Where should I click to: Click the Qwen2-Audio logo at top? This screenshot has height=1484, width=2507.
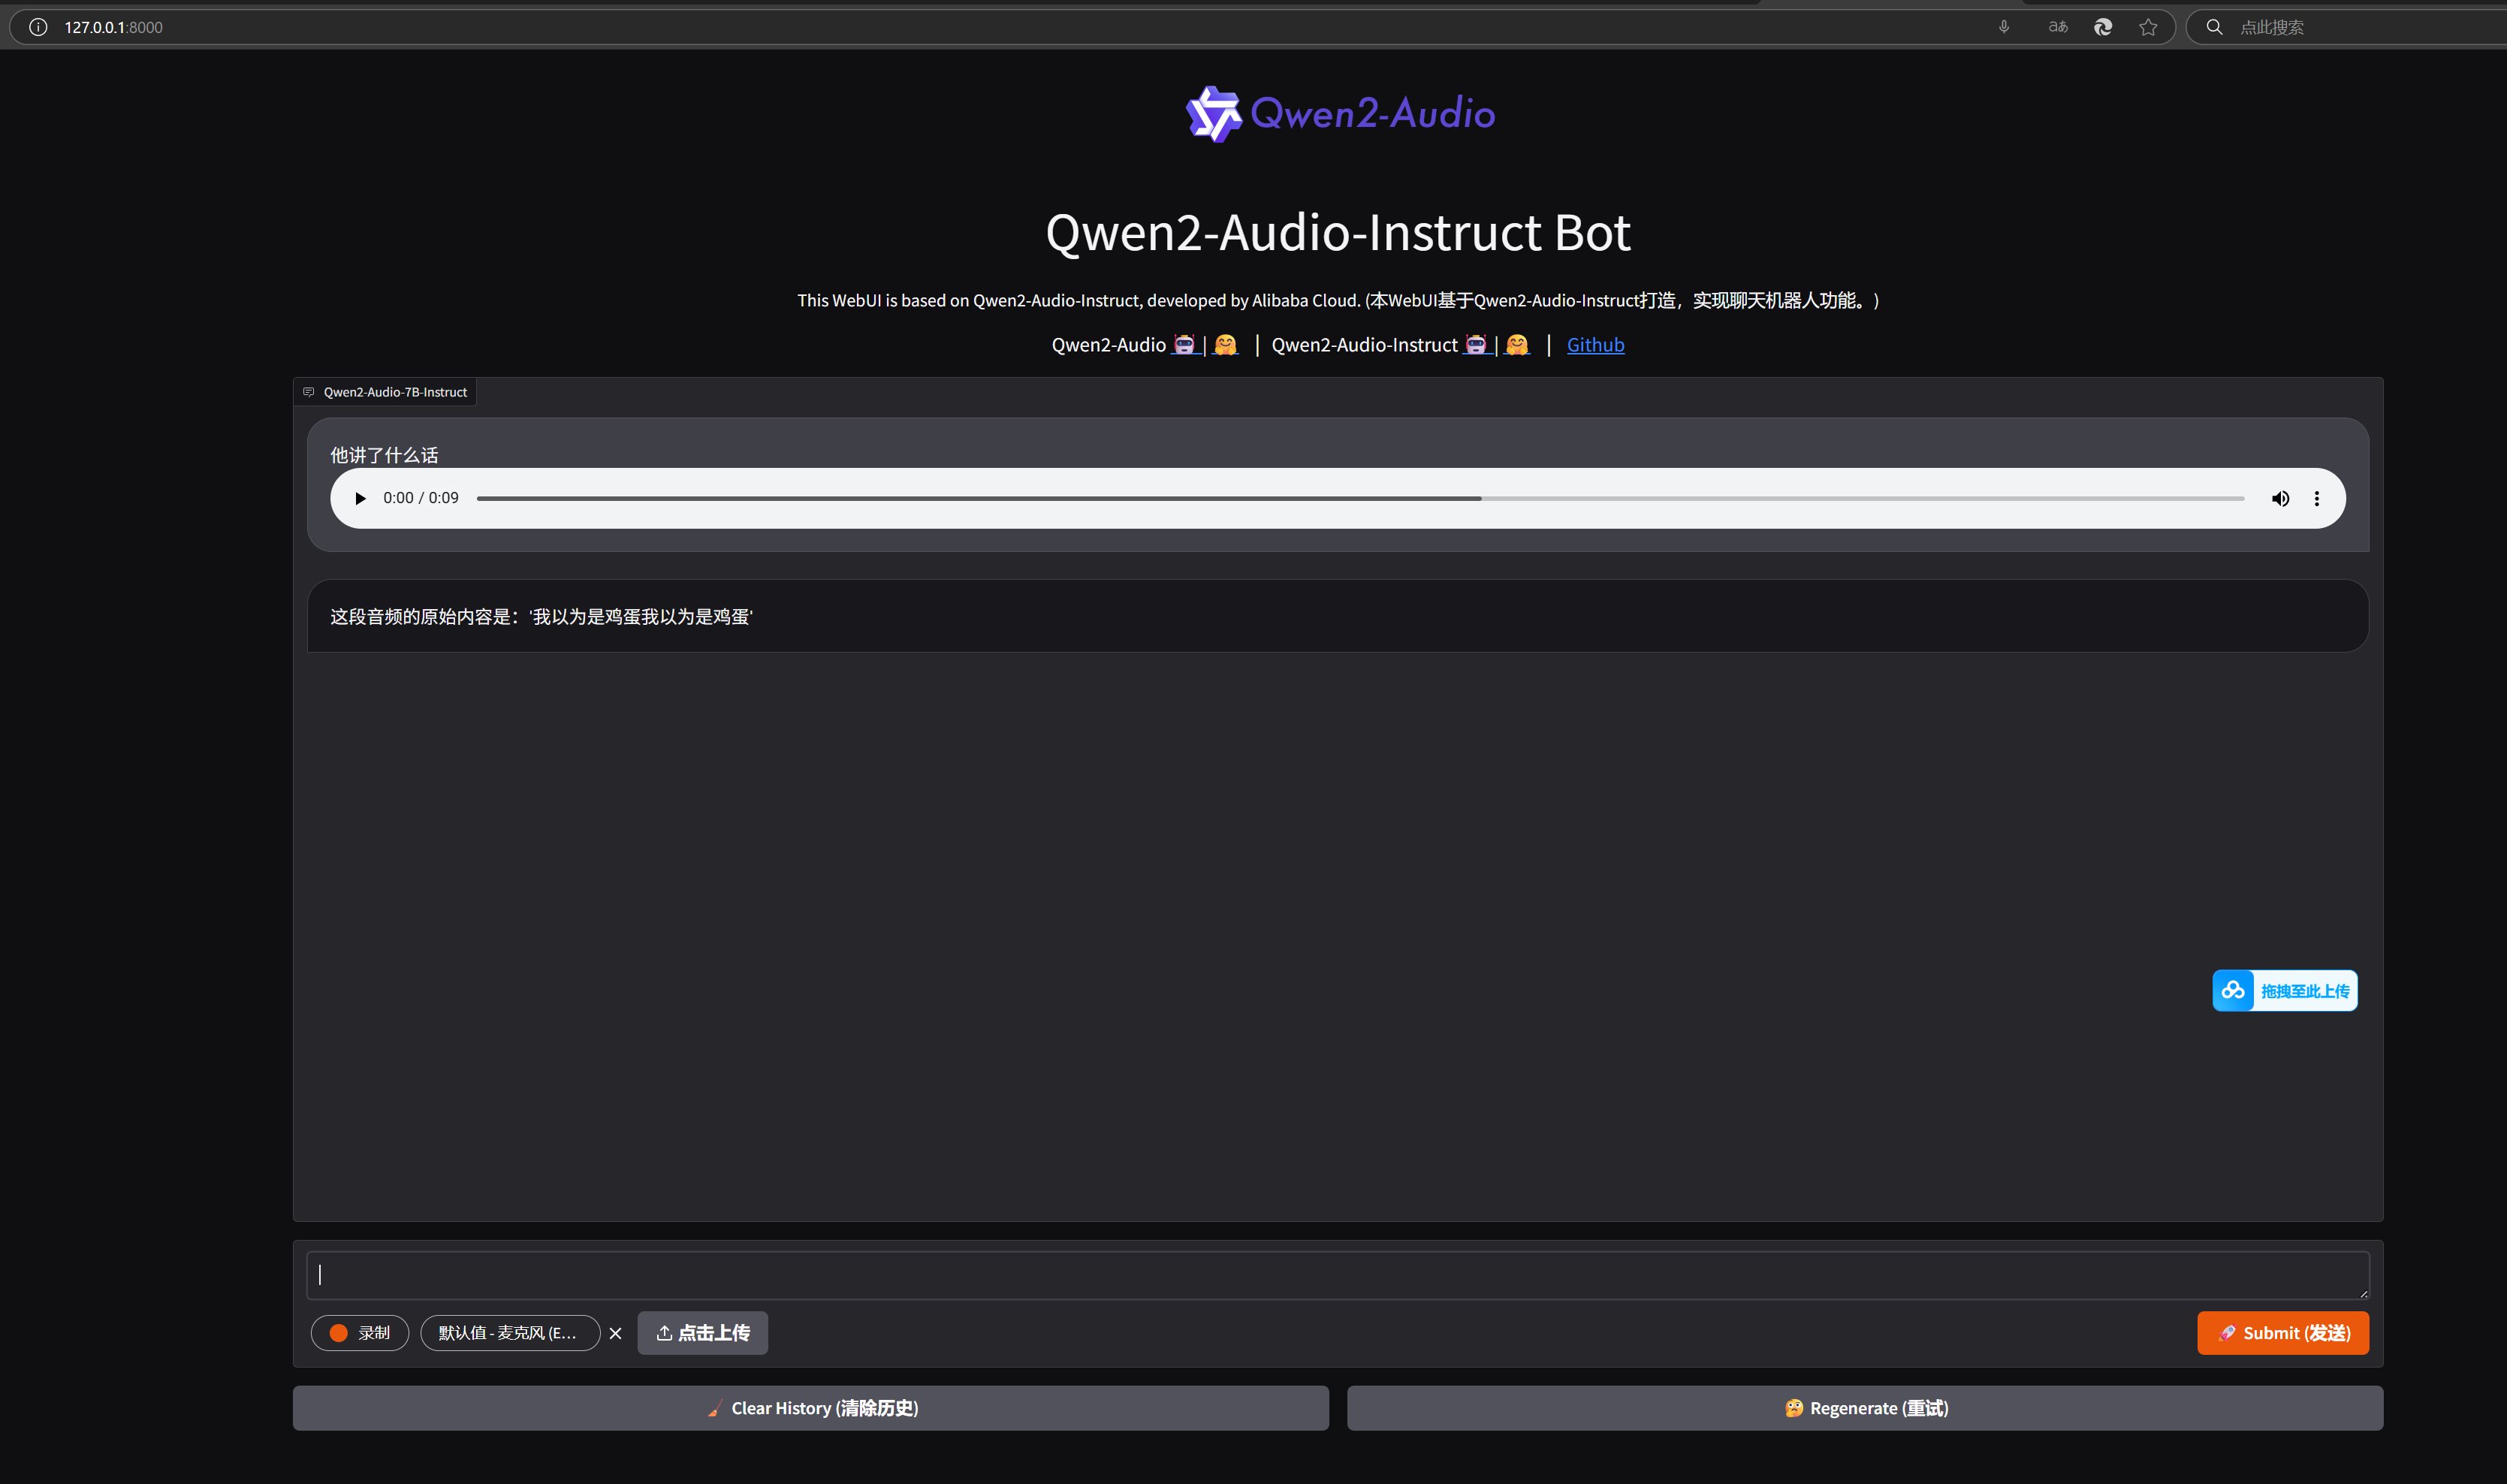click(x=1340, y=114)
